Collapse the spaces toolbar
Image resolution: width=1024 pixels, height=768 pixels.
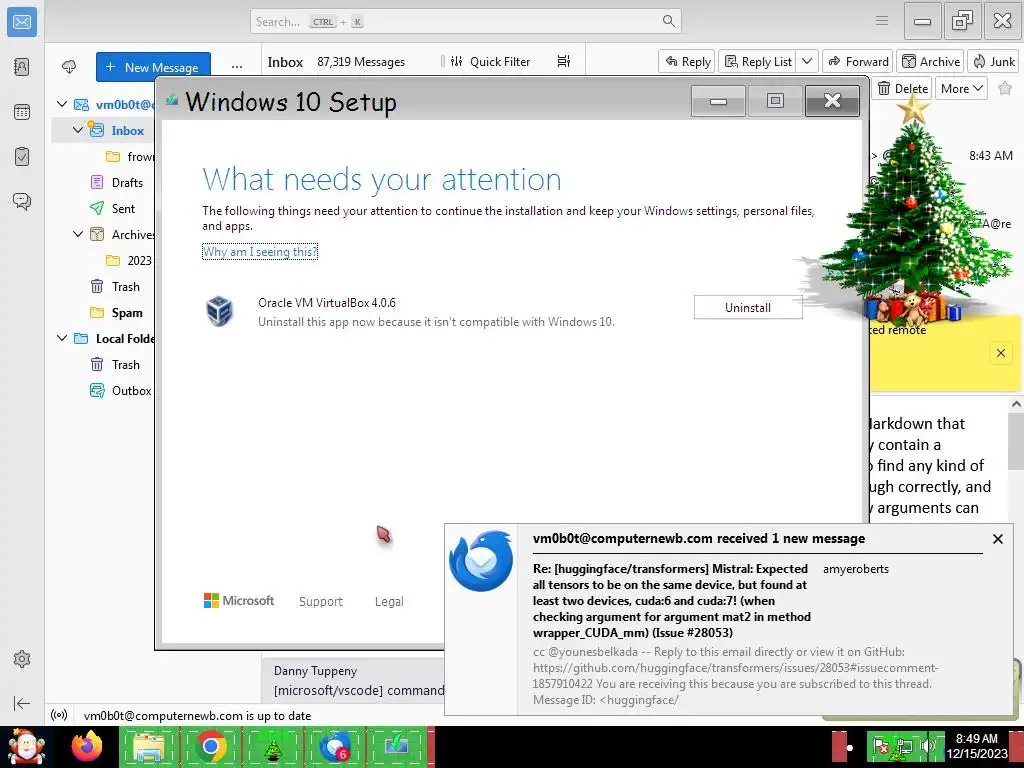[22, 703]
